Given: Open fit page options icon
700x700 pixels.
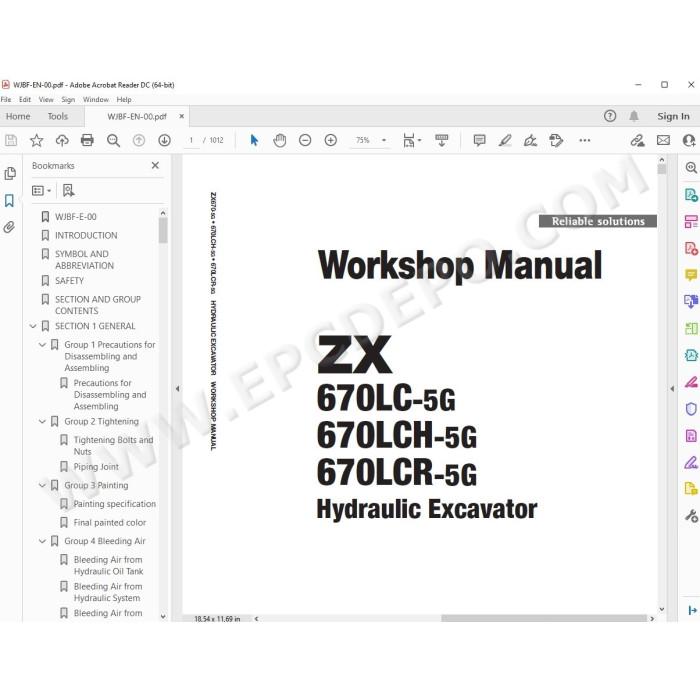Looking at the screenshot, I should click(x=411, y=141).
